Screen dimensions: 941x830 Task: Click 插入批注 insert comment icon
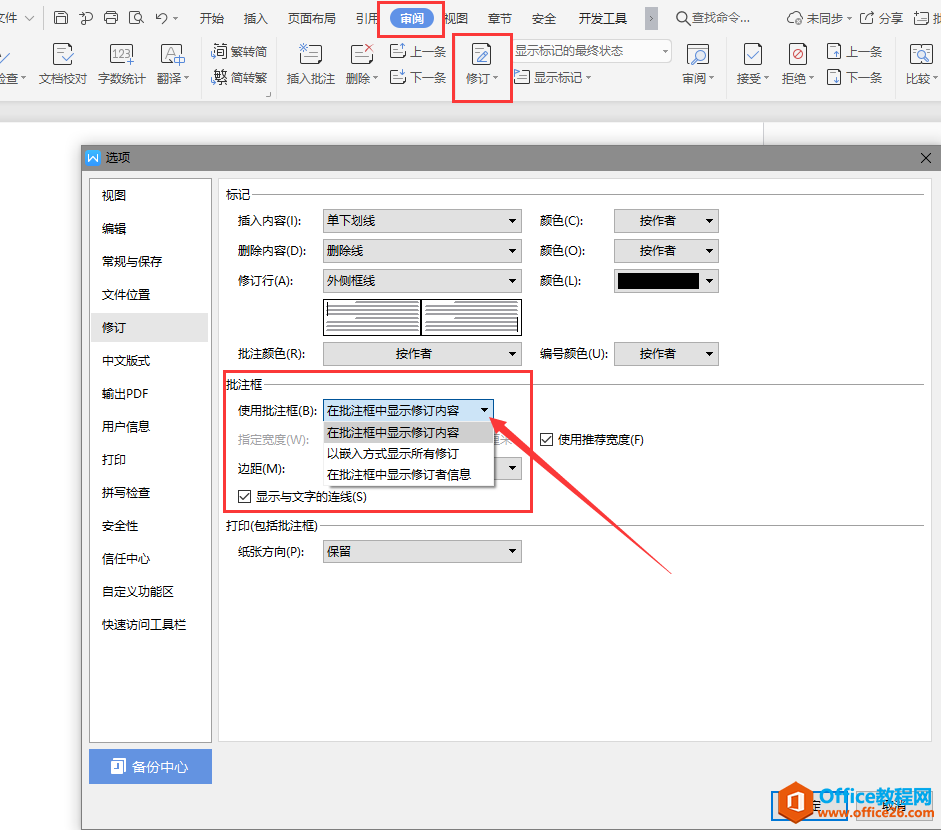point(311,64)
